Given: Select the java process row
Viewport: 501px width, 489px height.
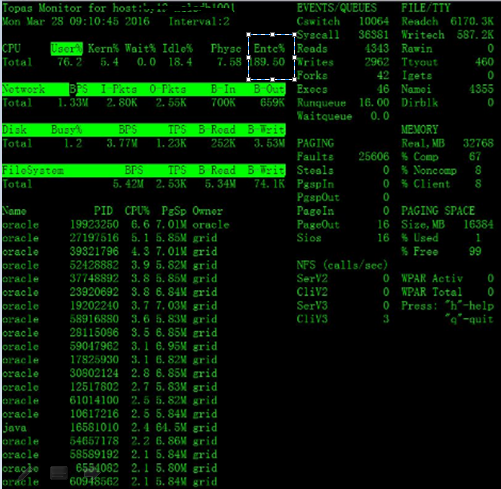Looking at the screenshot, I should click(110, 427).
